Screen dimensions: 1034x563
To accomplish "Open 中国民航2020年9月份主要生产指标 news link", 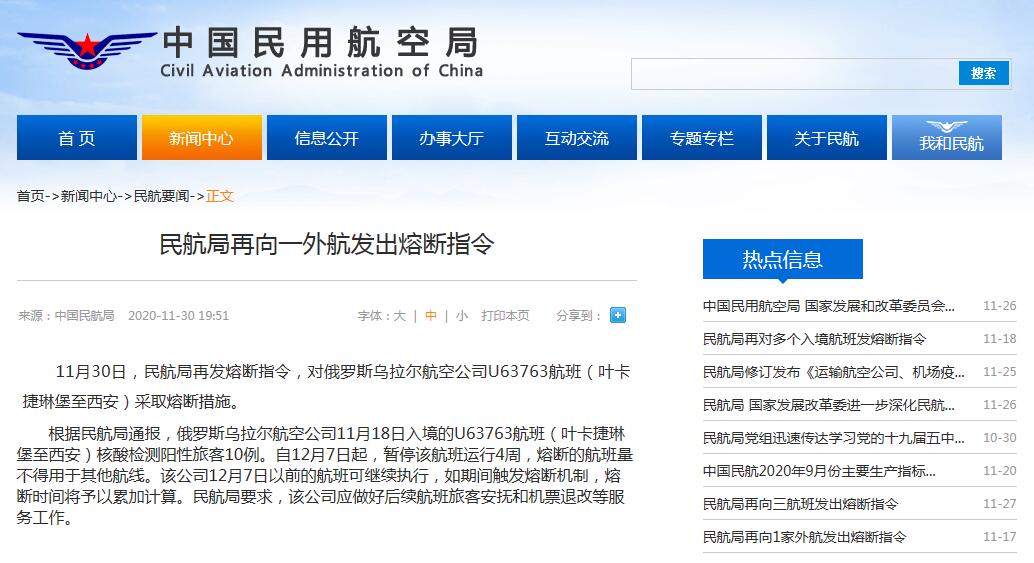I will 819,471.
